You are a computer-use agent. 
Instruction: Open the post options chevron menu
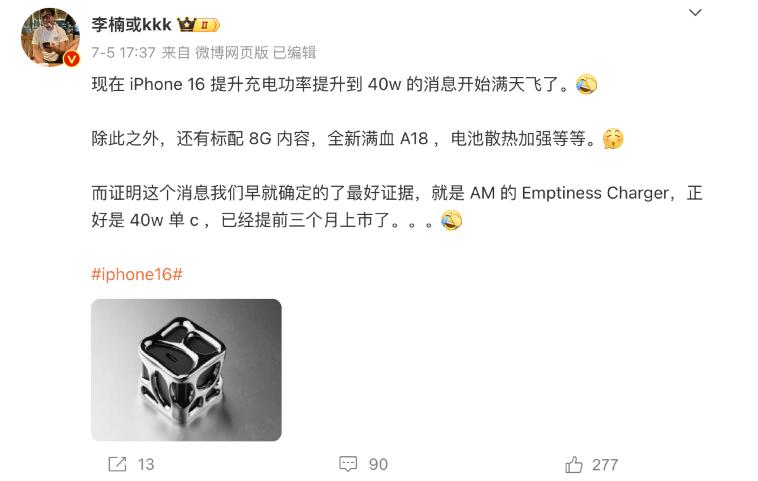695,13
